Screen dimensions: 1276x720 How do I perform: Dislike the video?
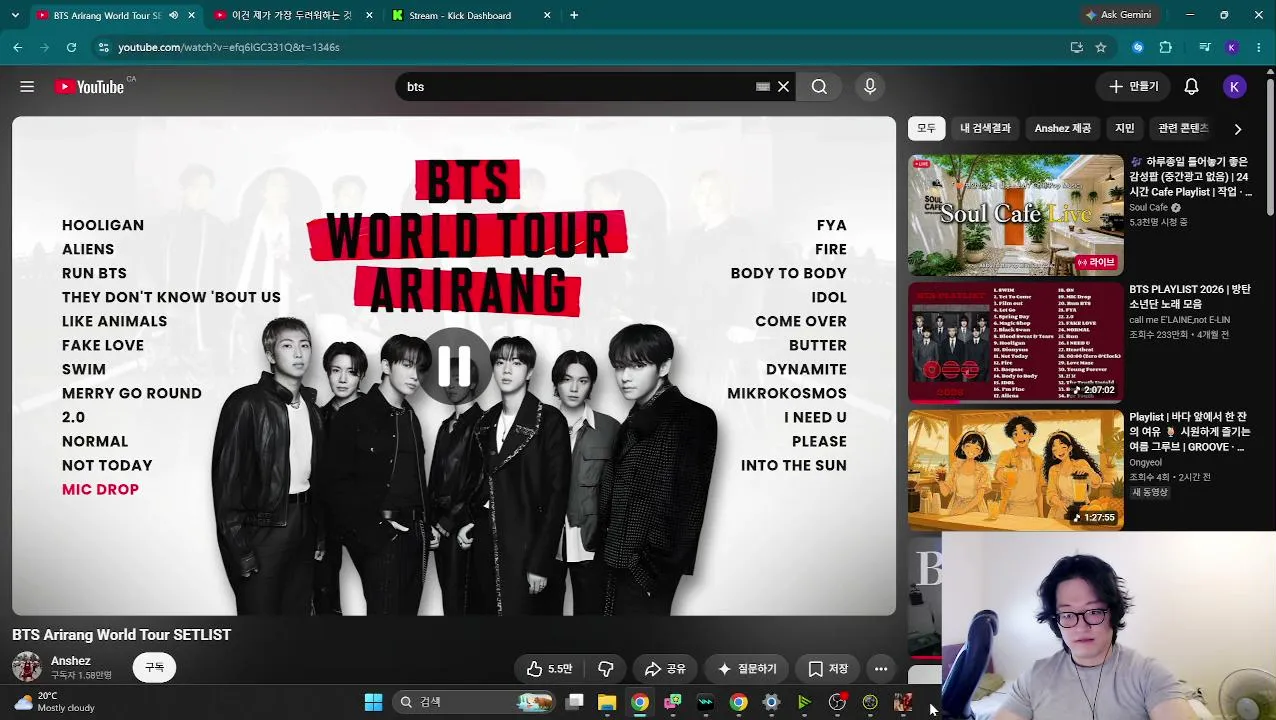point(605,669)
